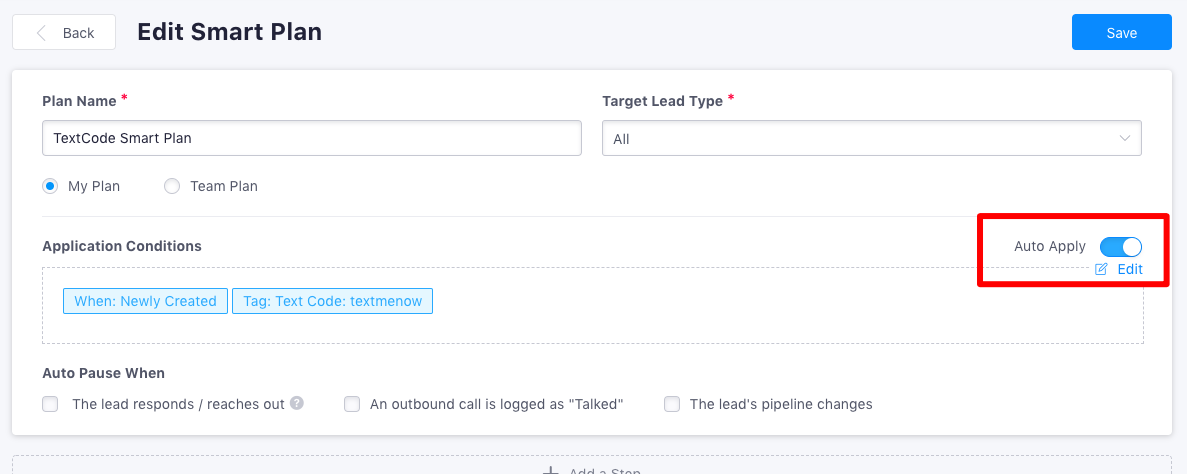Click the plus icon for Add a Step
Screen dimensions: 1187x474
(x=550, y=470)
